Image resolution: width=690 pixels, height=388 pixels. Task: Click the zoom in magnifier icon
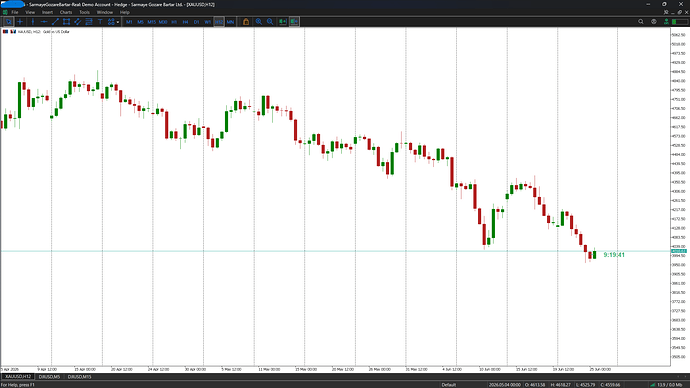pos(259,22)
